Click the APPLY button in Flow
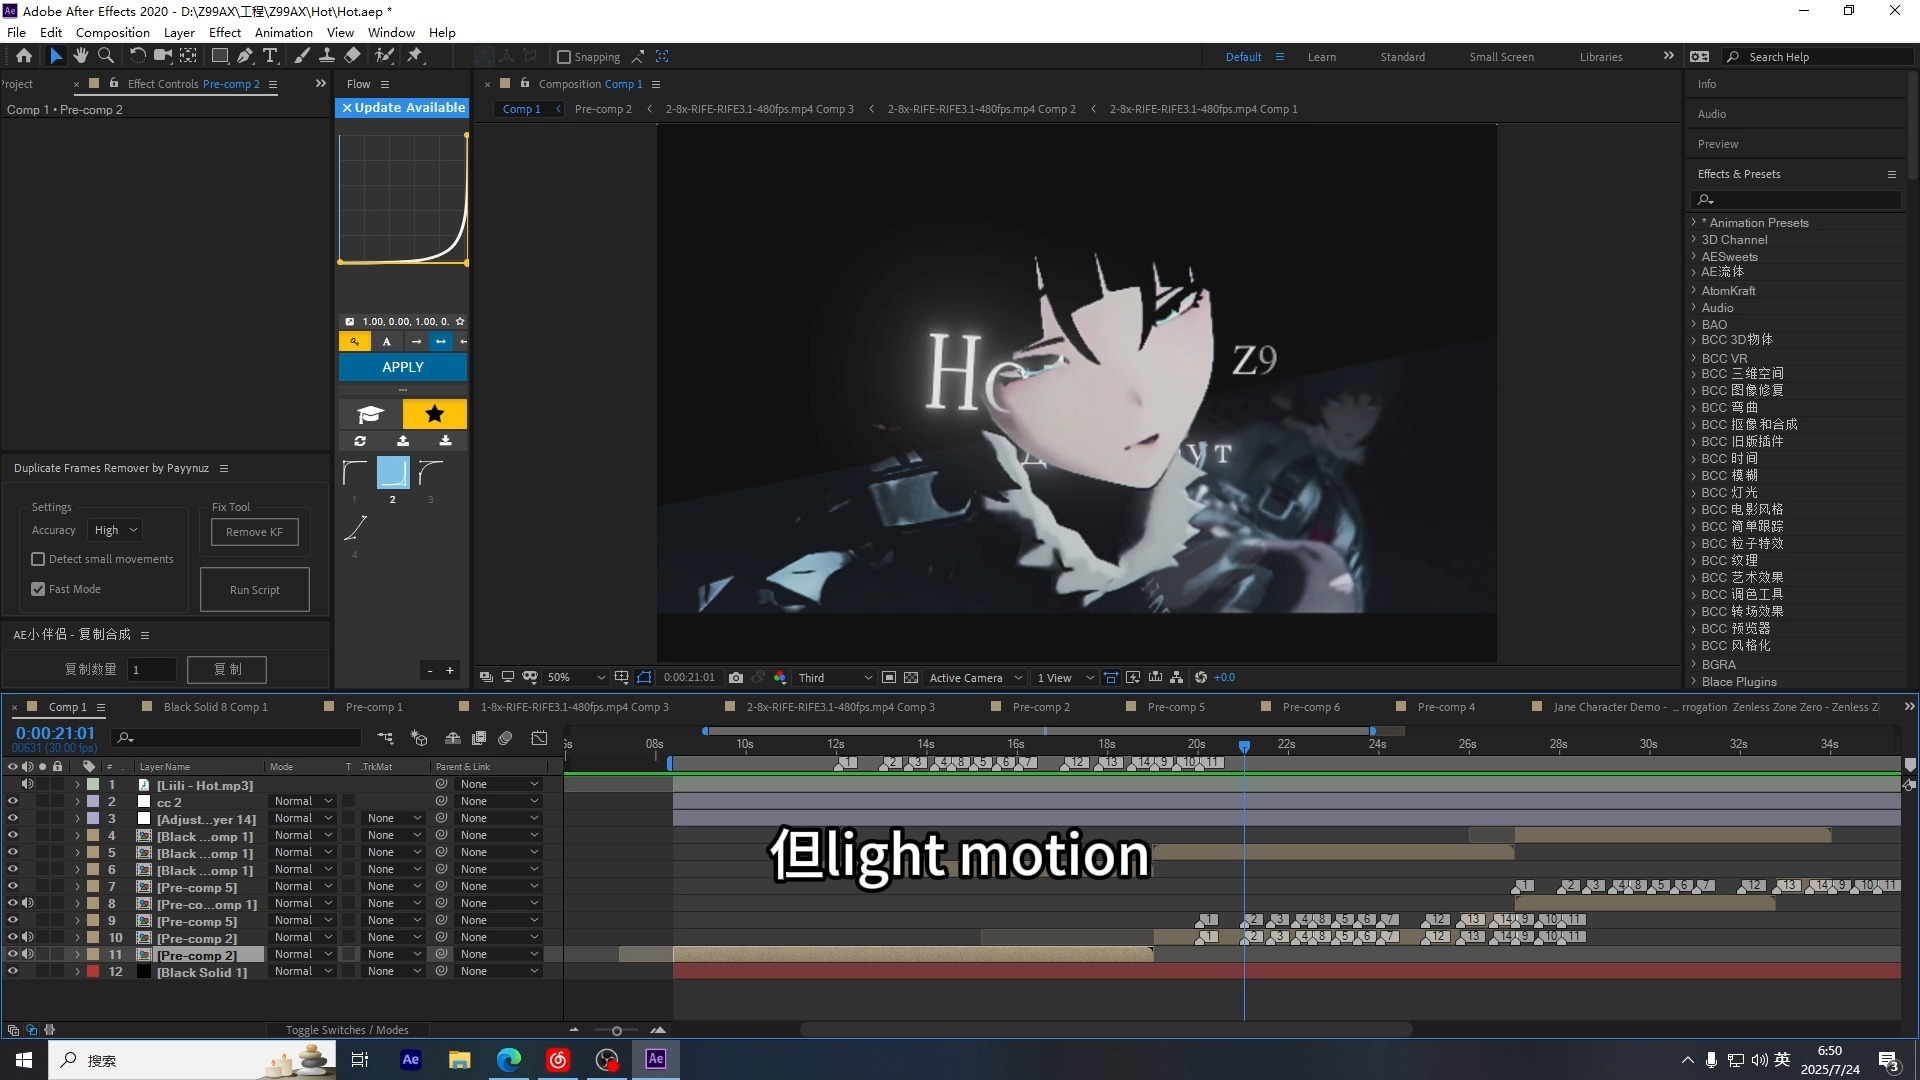This screenshot has height=1080, width=1920. tap(403, 367)
